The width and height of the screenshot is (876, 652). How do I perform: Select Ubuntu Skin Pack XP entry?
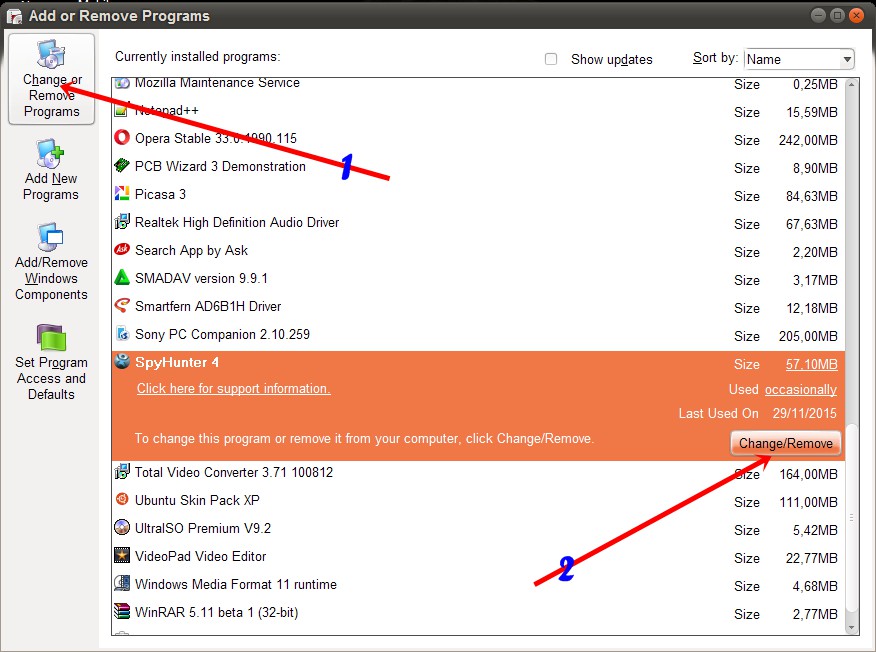478,501
